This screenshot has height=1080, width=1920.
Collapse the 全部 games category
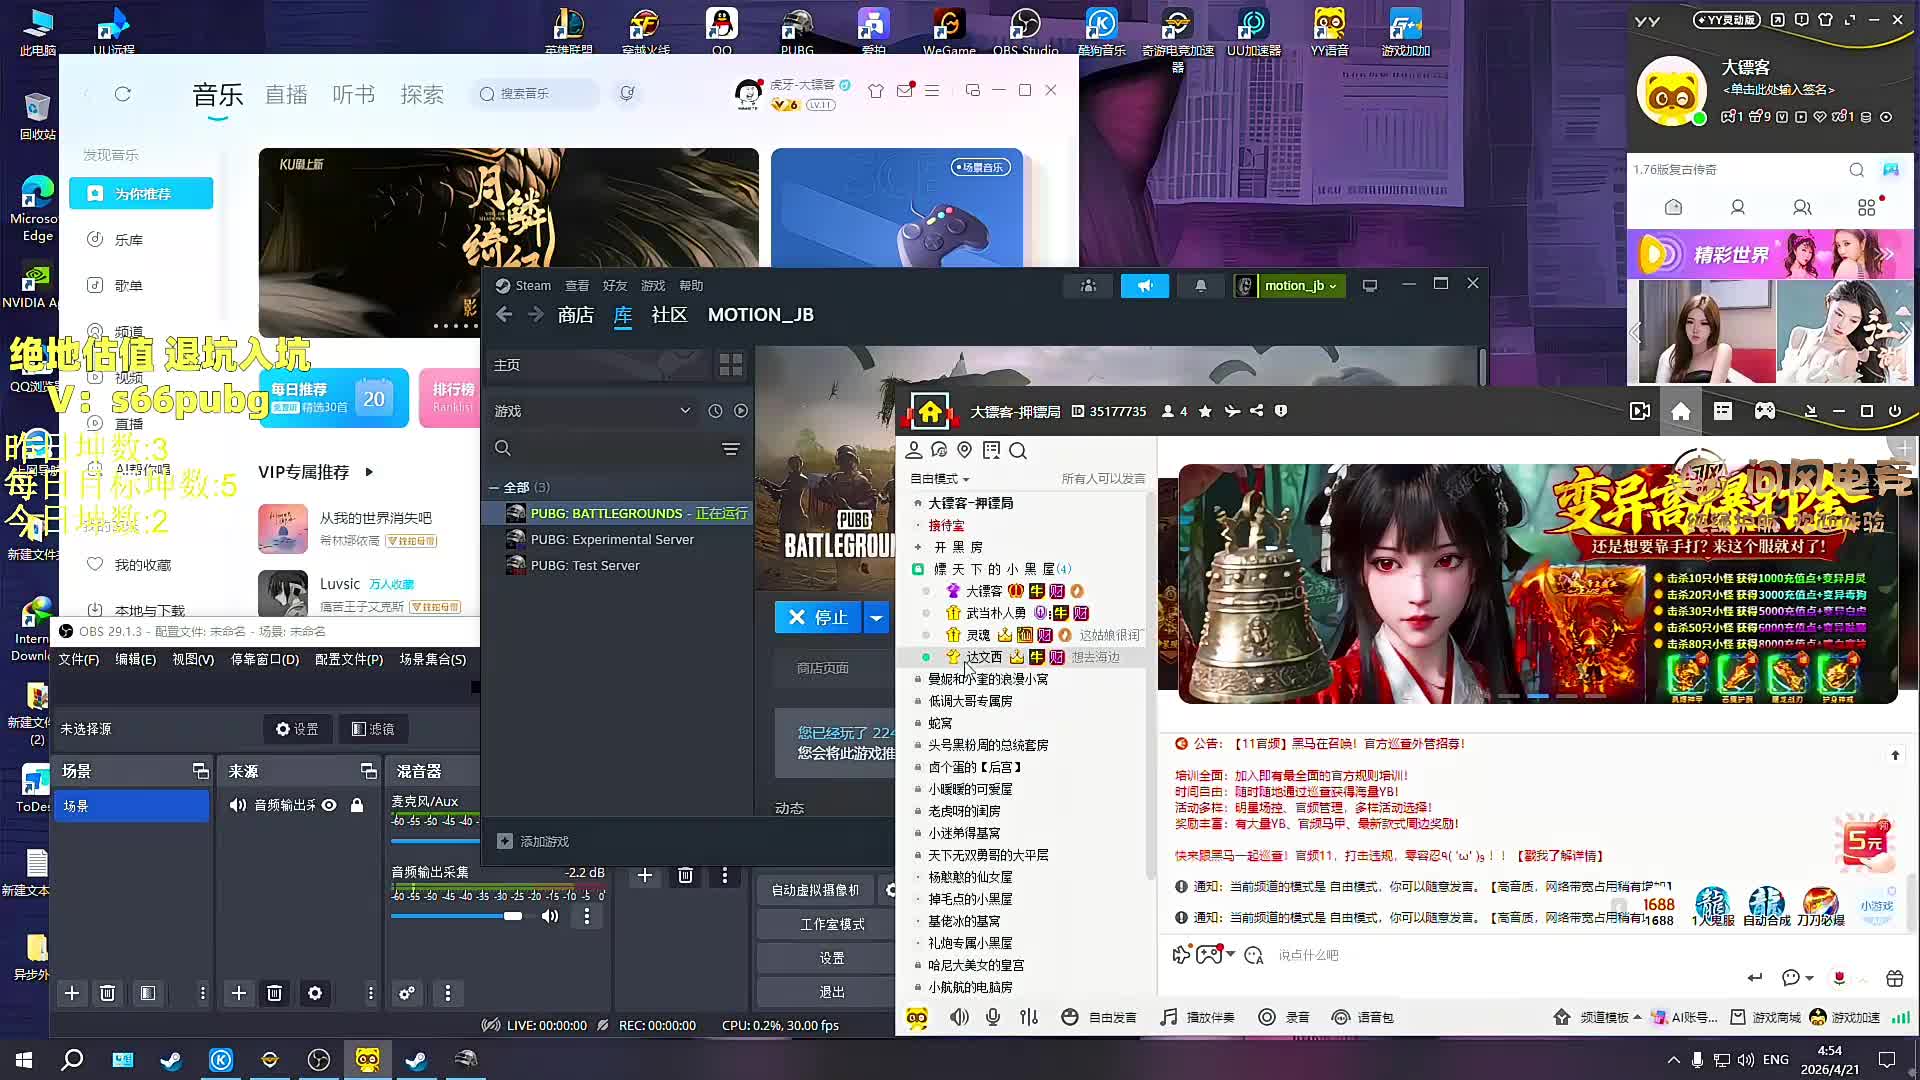pos(494,488)
